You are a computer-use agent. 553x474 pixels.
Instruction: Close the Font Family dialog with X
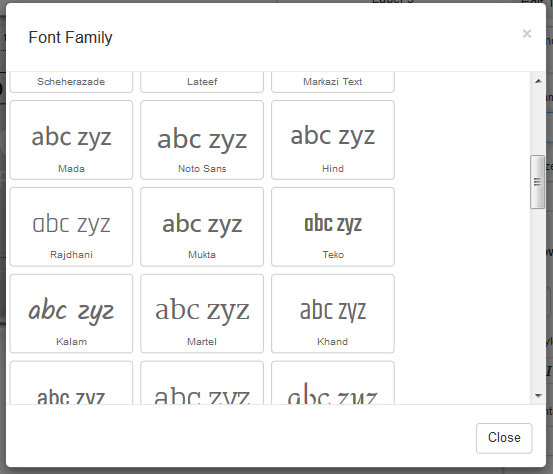[527, 34]
